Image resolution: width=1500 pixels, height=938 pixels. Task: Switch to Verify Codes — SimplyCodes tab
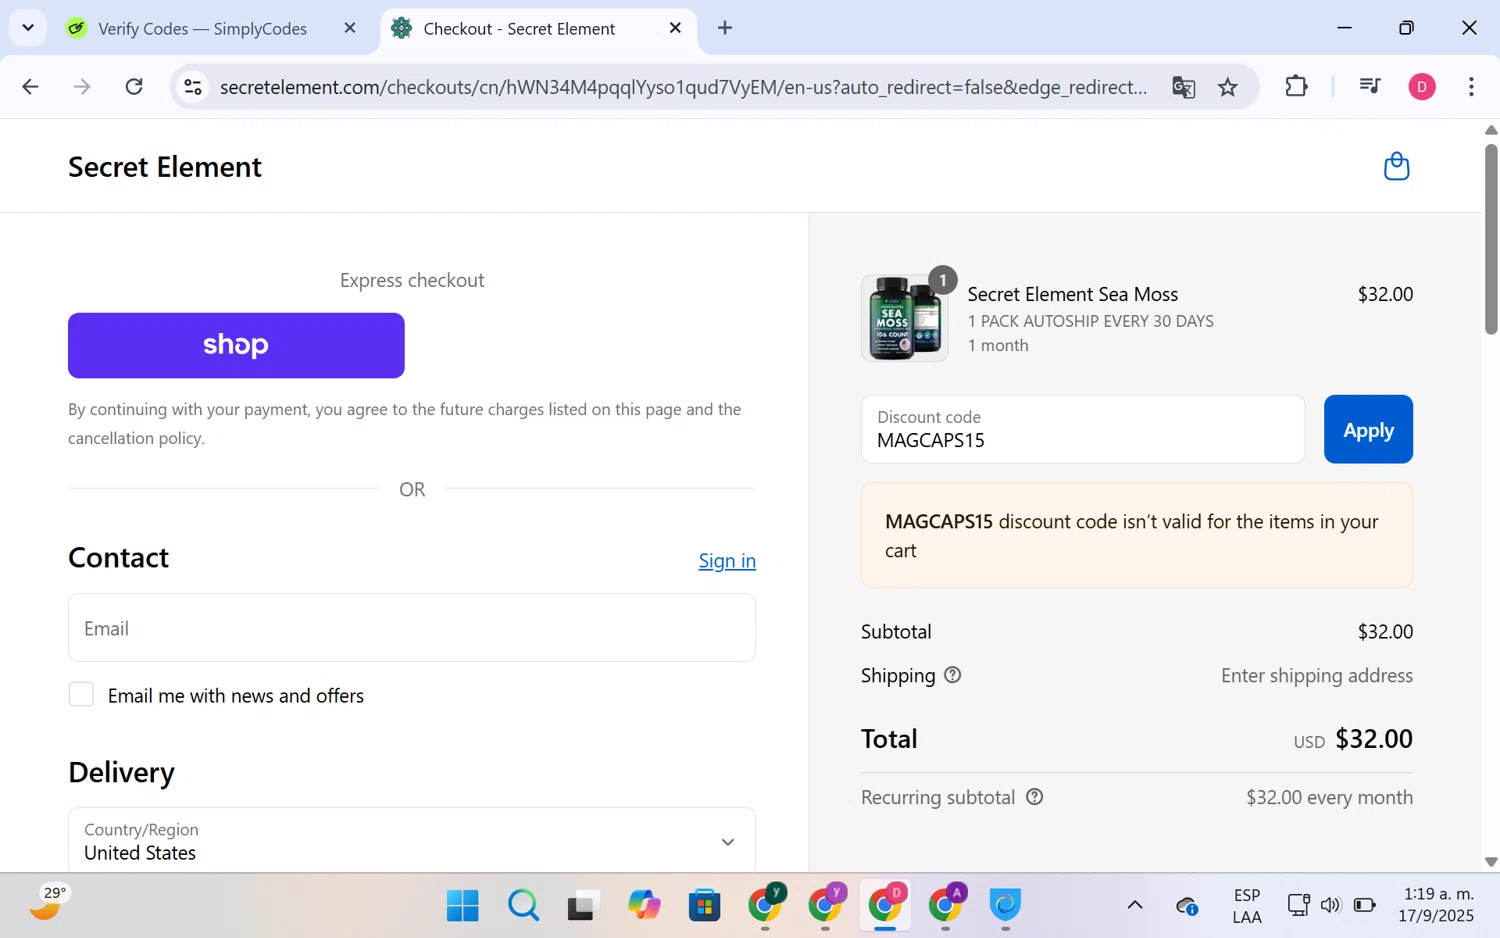(202, 28)
